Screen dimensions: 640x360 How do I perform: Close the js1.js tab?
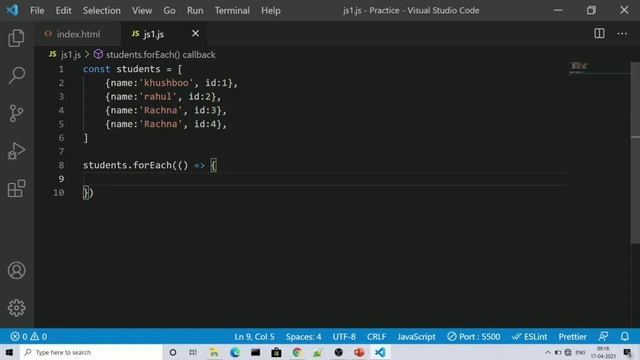196,33
